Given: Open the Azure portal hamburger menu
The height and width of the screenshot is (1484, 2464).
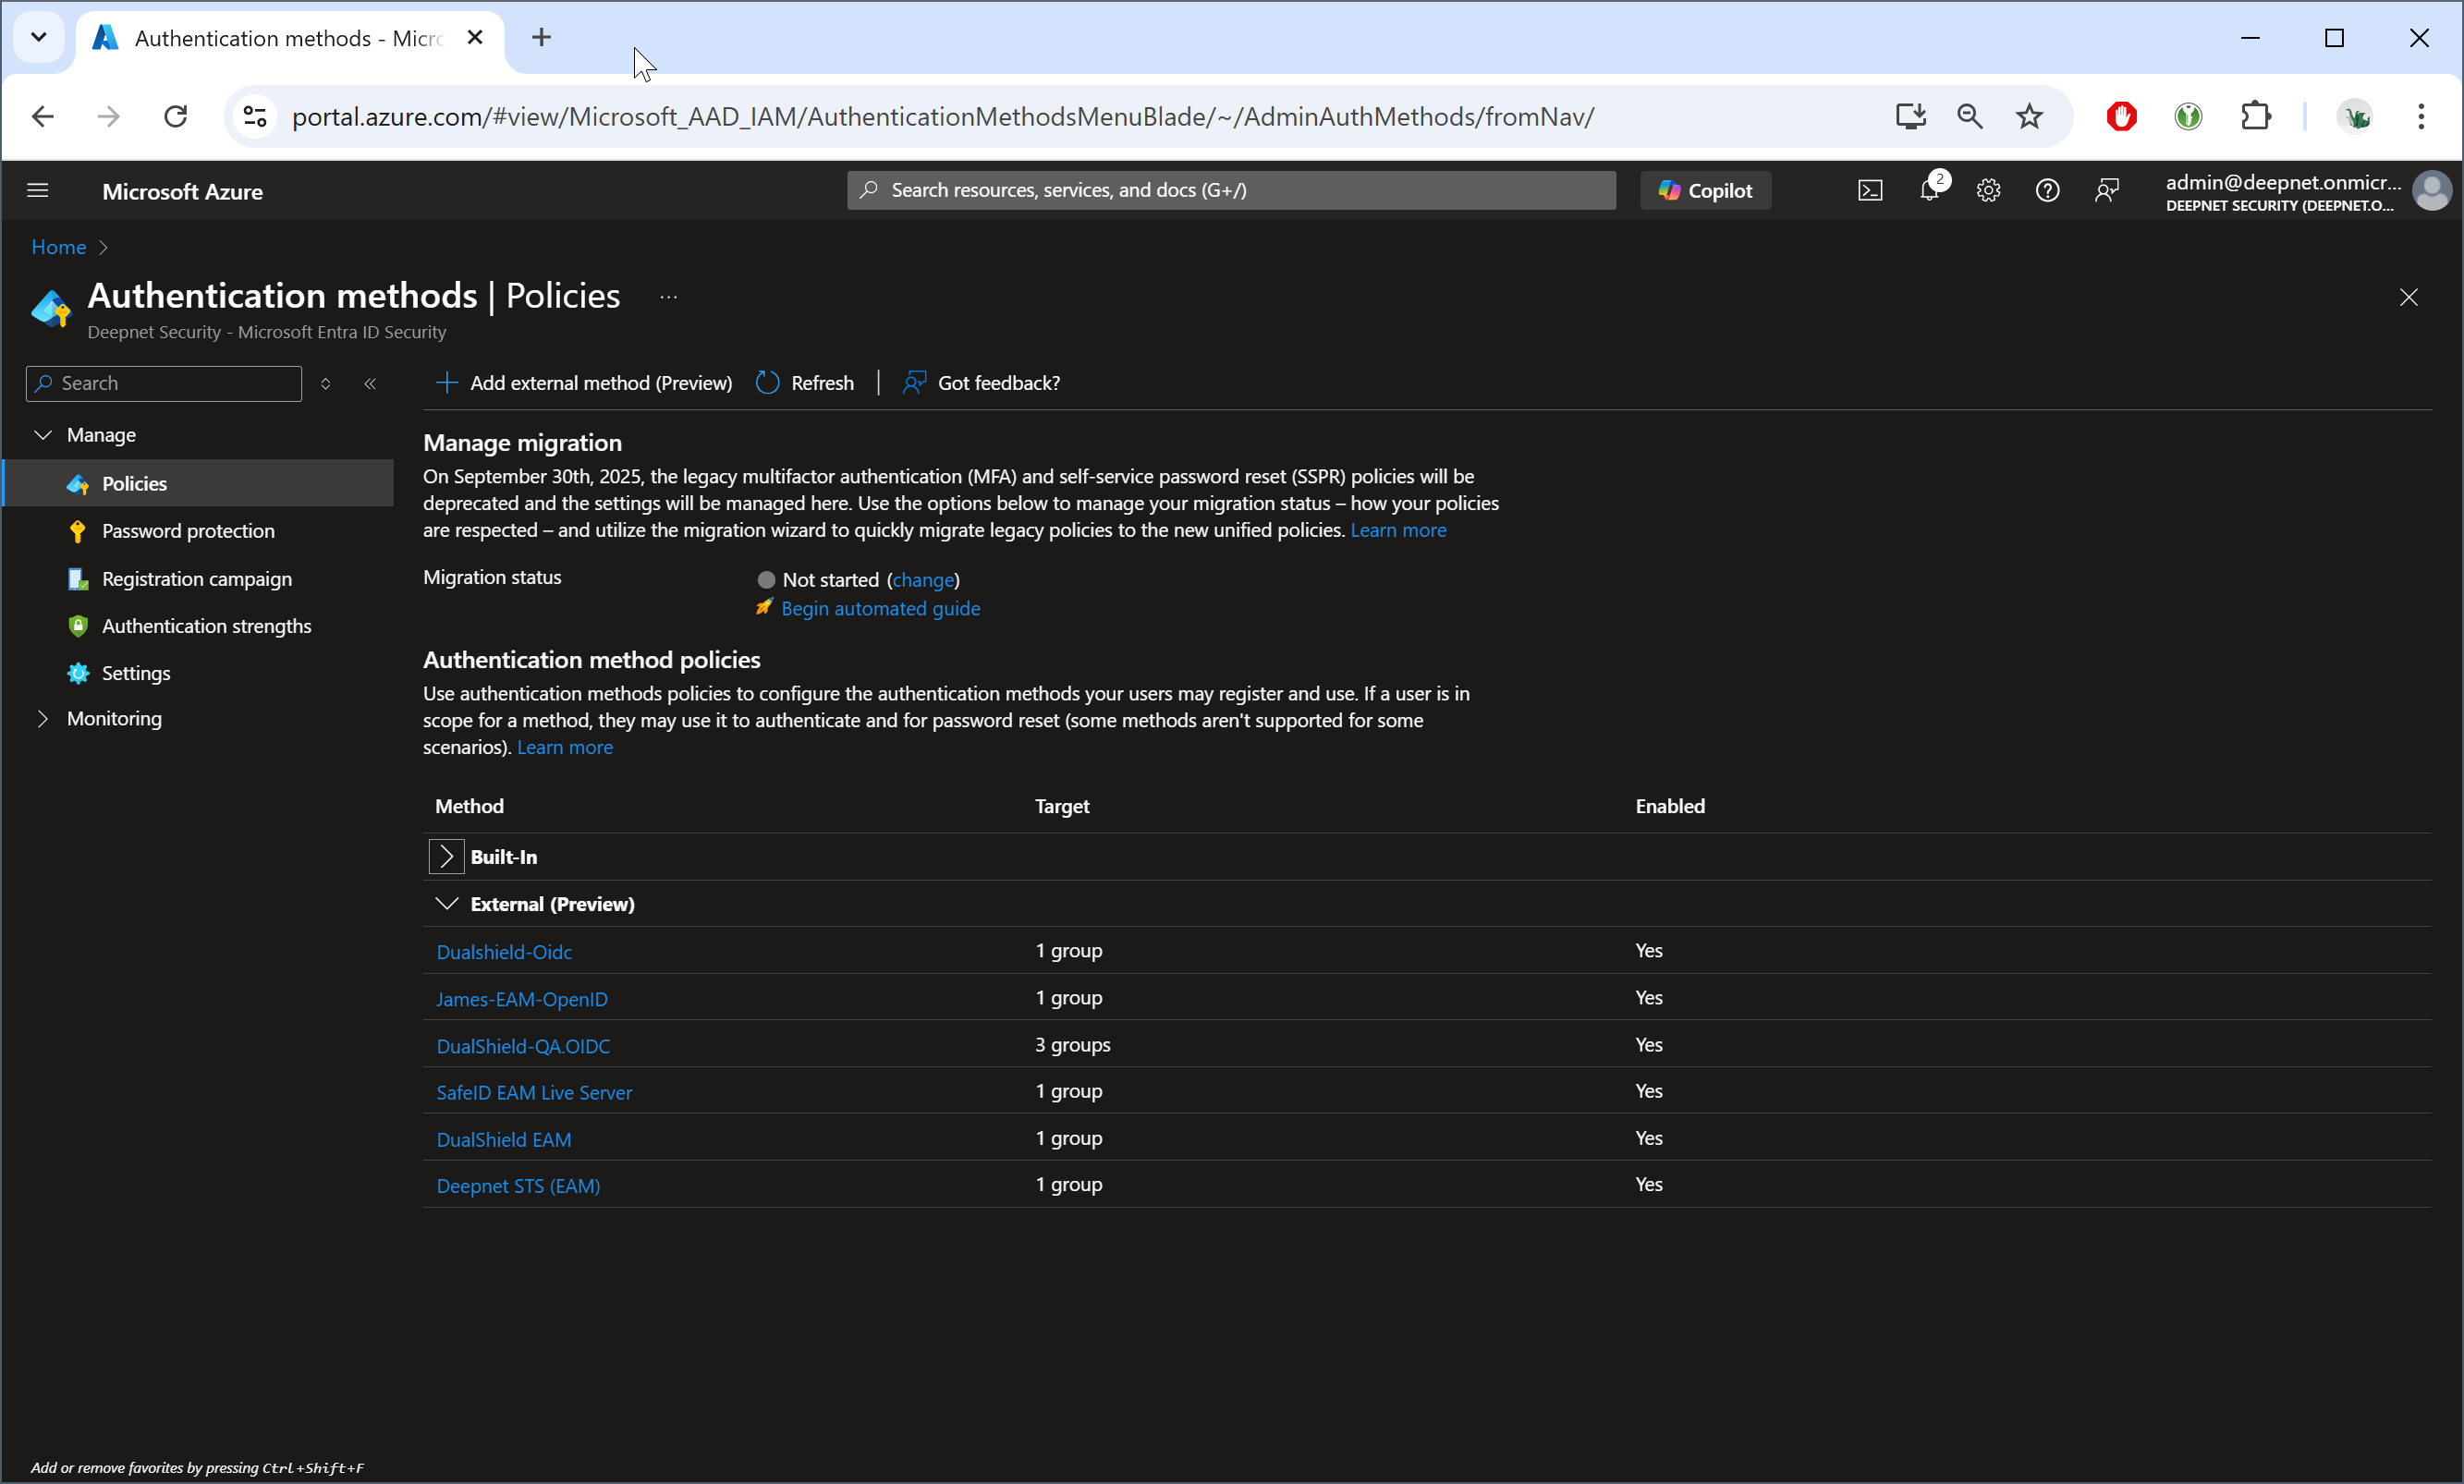Looking at the screenshot, I should pyautogui.click(x=38, y=190).
